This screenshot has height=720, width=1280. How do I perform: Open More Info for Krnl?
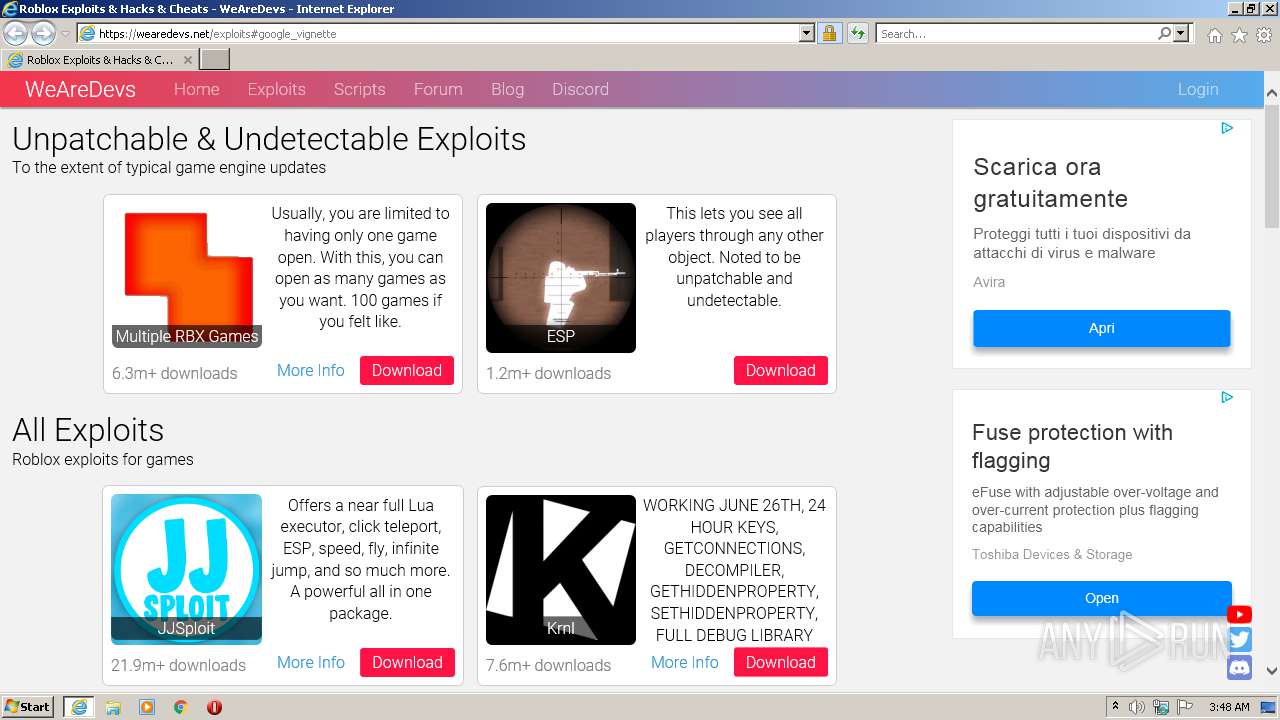pyautogui.click(x=685, y=662)
